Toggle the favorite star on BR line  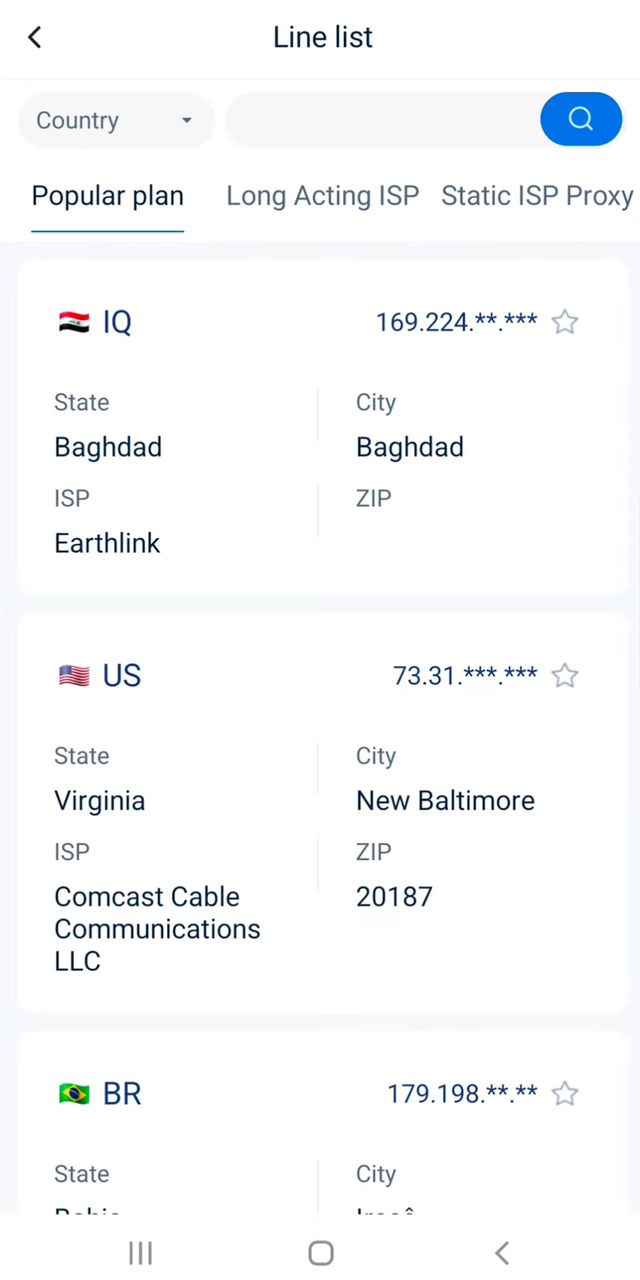pyautogui.click(x=565, y=1094)
